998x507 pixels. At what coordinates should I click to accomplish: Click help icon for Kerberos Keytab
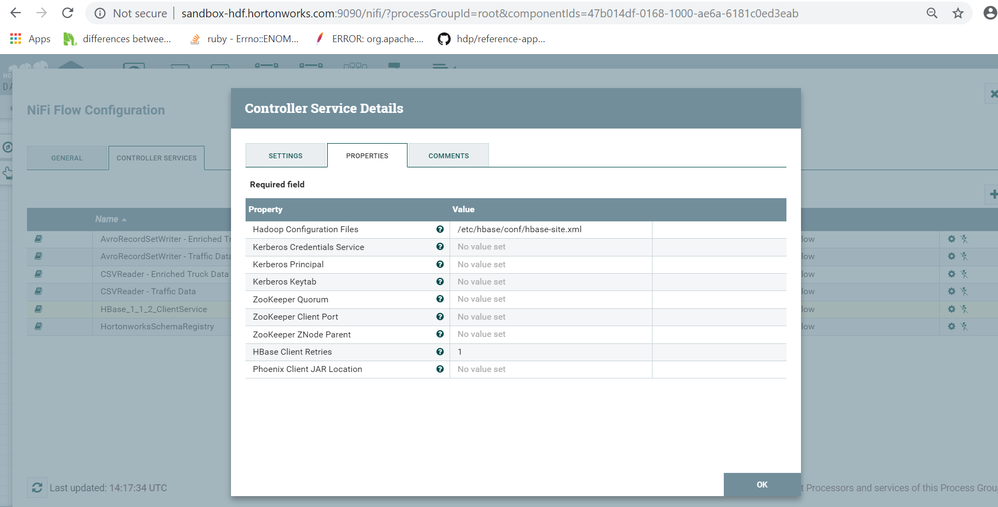440,282
